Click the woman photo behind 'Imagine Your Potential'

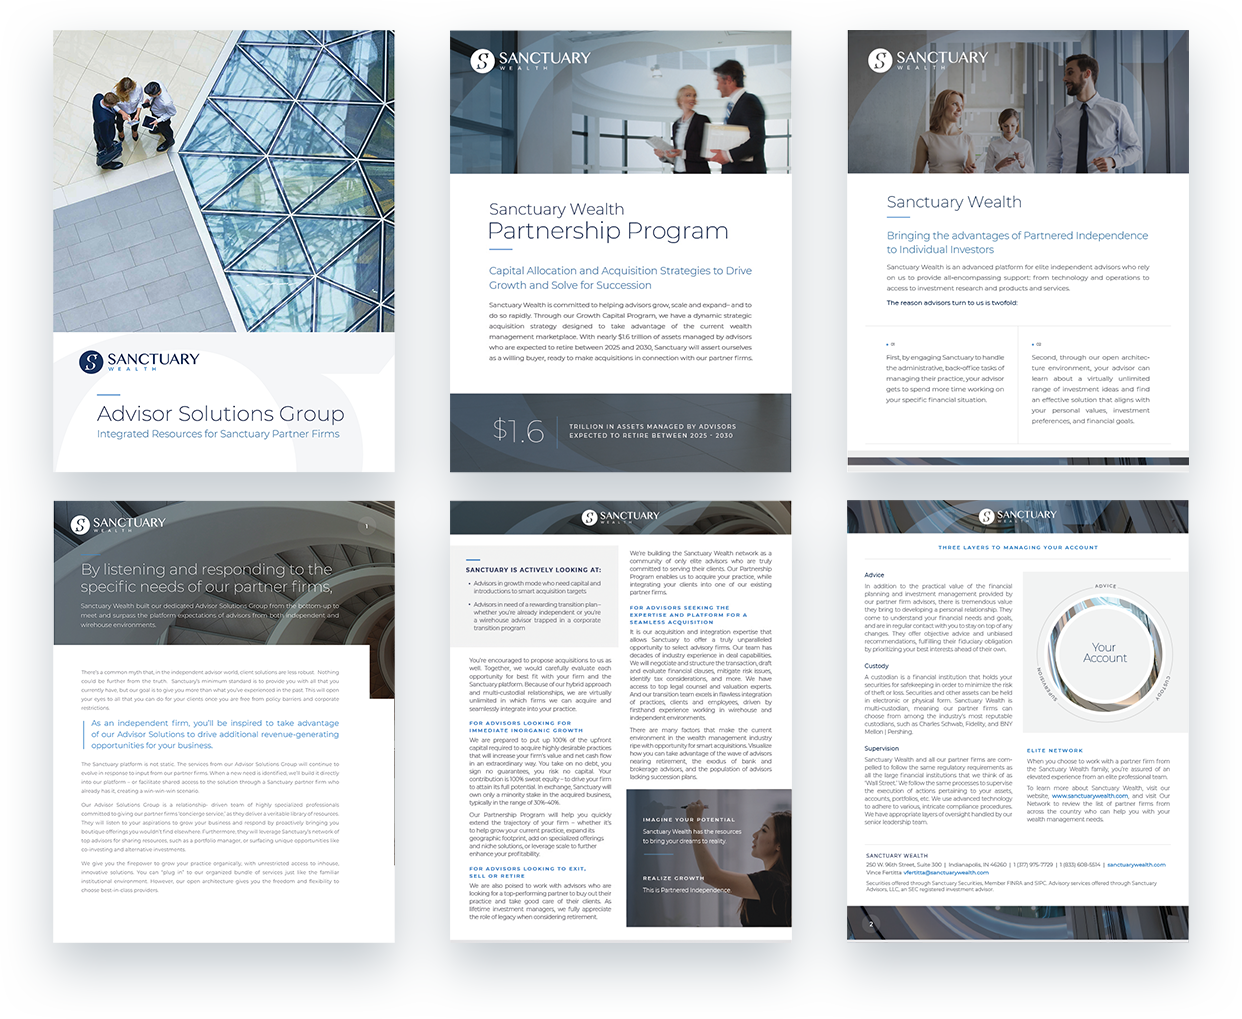(709, 858)
